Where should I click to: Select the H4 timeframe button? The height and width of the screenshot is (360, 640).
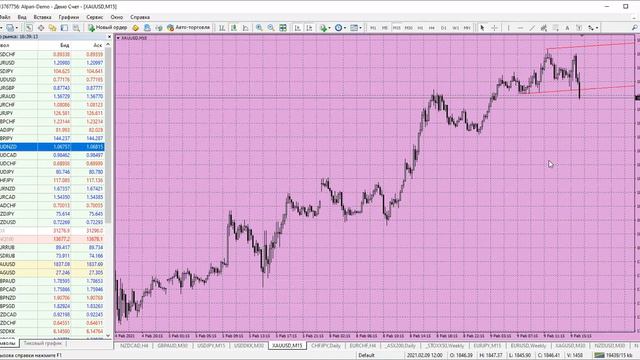432,28
